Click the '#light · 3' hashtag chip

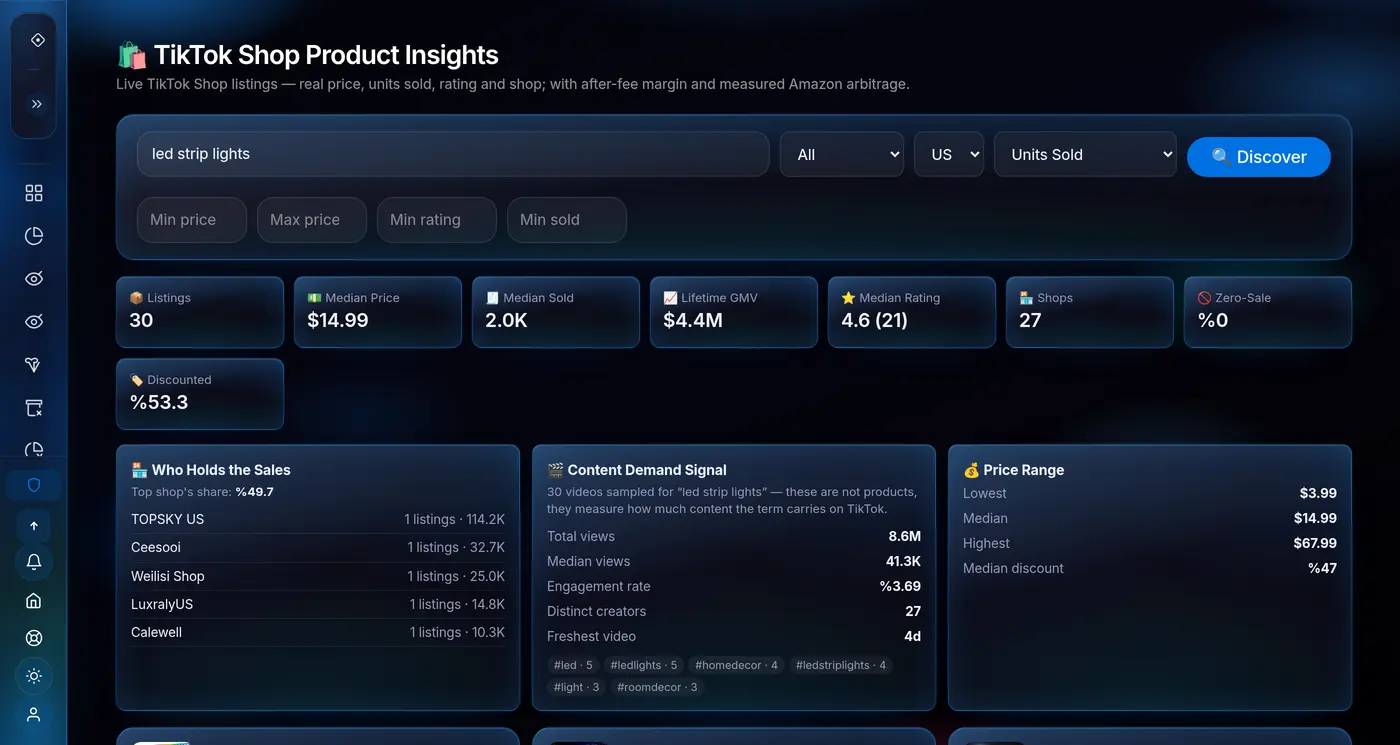[x=577, y=687]
